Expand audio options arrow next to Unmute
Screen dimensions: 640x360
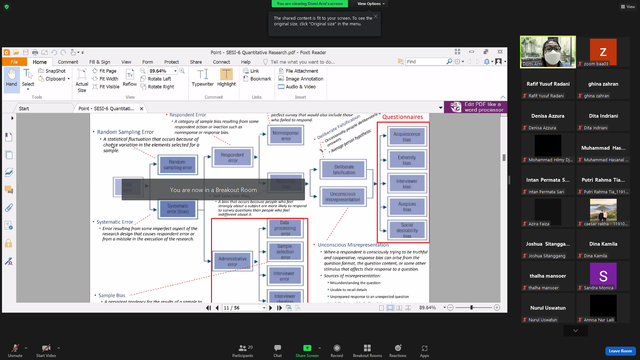tap(26, 348)
